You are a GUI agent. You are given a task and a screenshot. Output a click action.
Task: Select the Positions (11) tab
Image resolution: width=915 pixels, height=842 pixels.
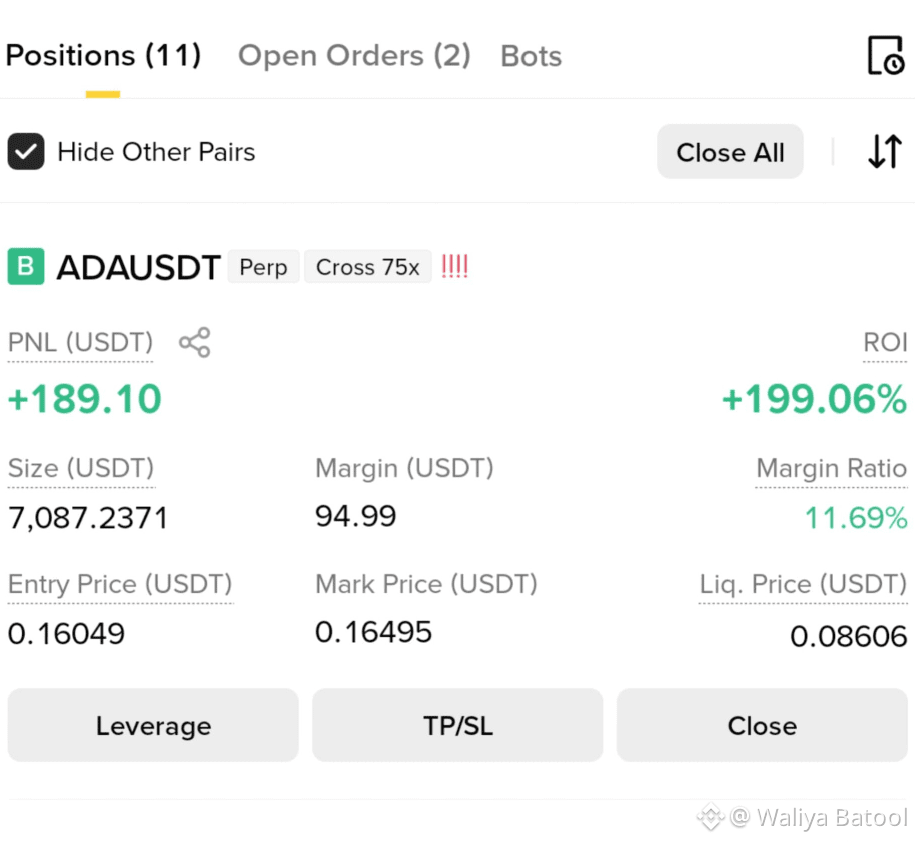click(103, 56)
